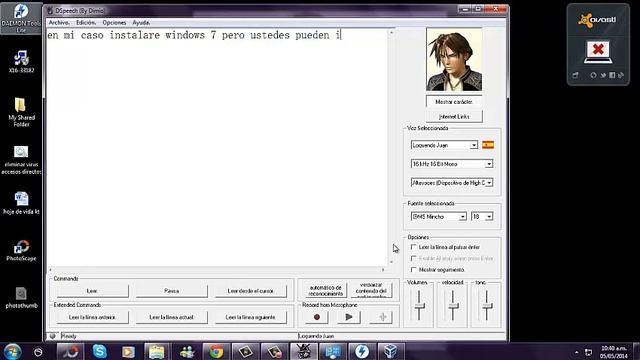Select the PhotoScape desktop shortcut
The image size is (640, 360).
click(x=21, y=250)
